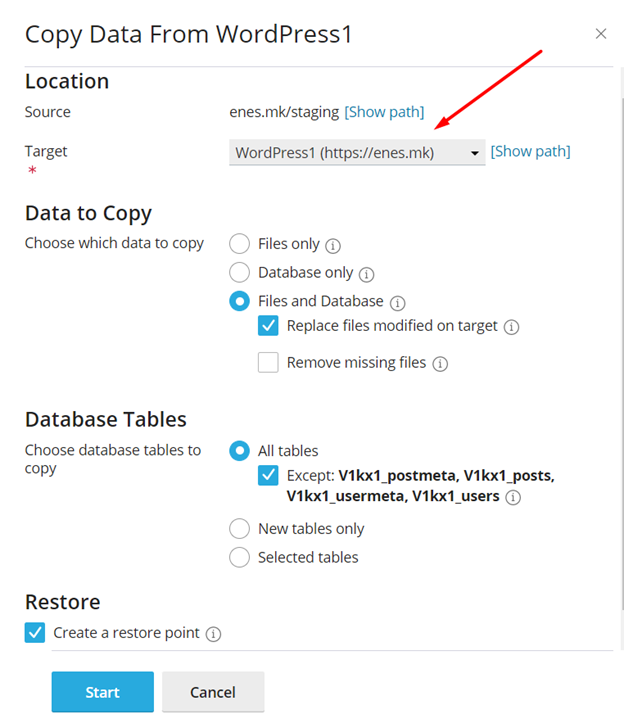
Task: Click info icon after excepted tables list
Action: pyautogui.click(x=513, y=497)
